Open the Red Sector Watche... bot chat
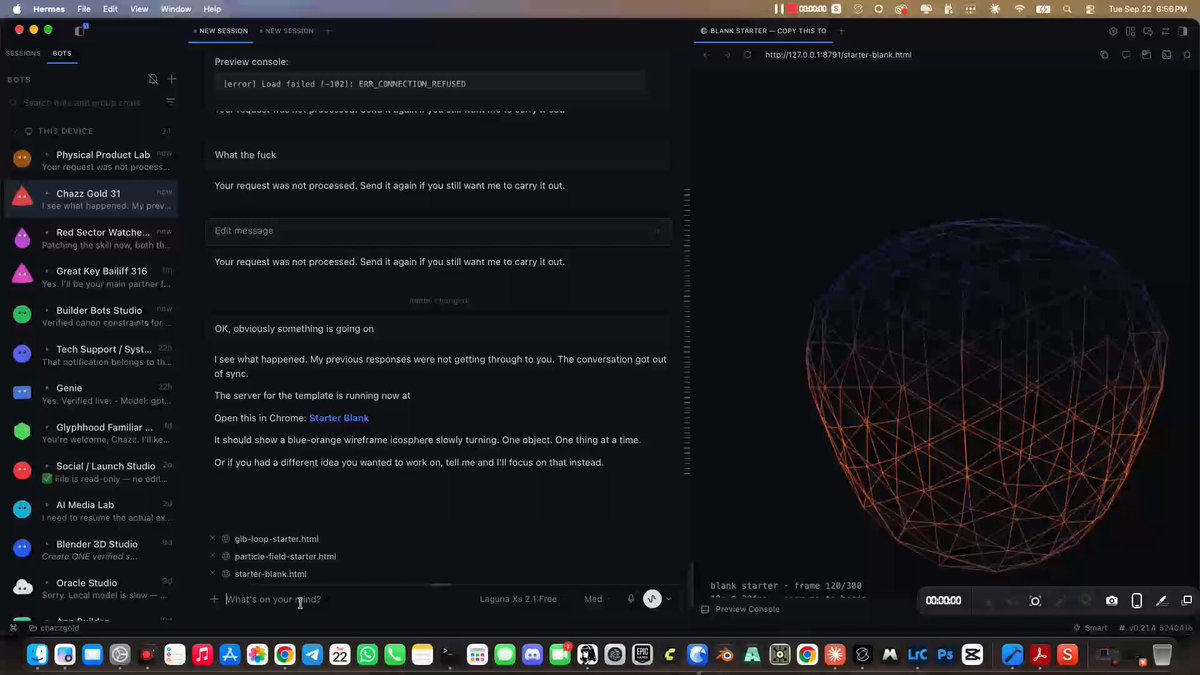The image size is (1200, 675). coord(90,238)
